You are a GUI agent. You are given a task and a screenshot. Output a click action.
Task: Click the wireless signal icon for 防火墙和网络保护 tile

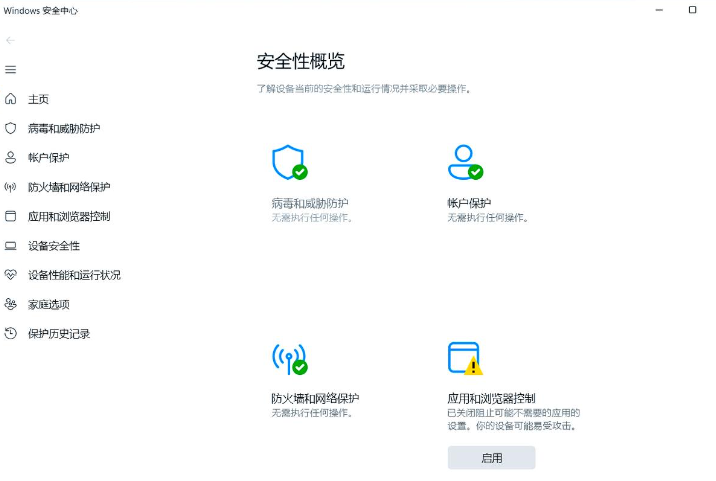click(x=287, y=358)
